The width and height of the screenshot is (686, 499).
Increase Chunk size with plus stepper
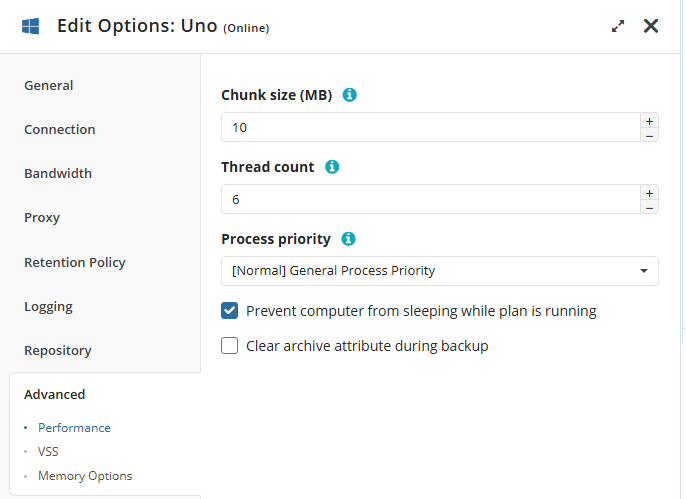click(x=649, y=120)
